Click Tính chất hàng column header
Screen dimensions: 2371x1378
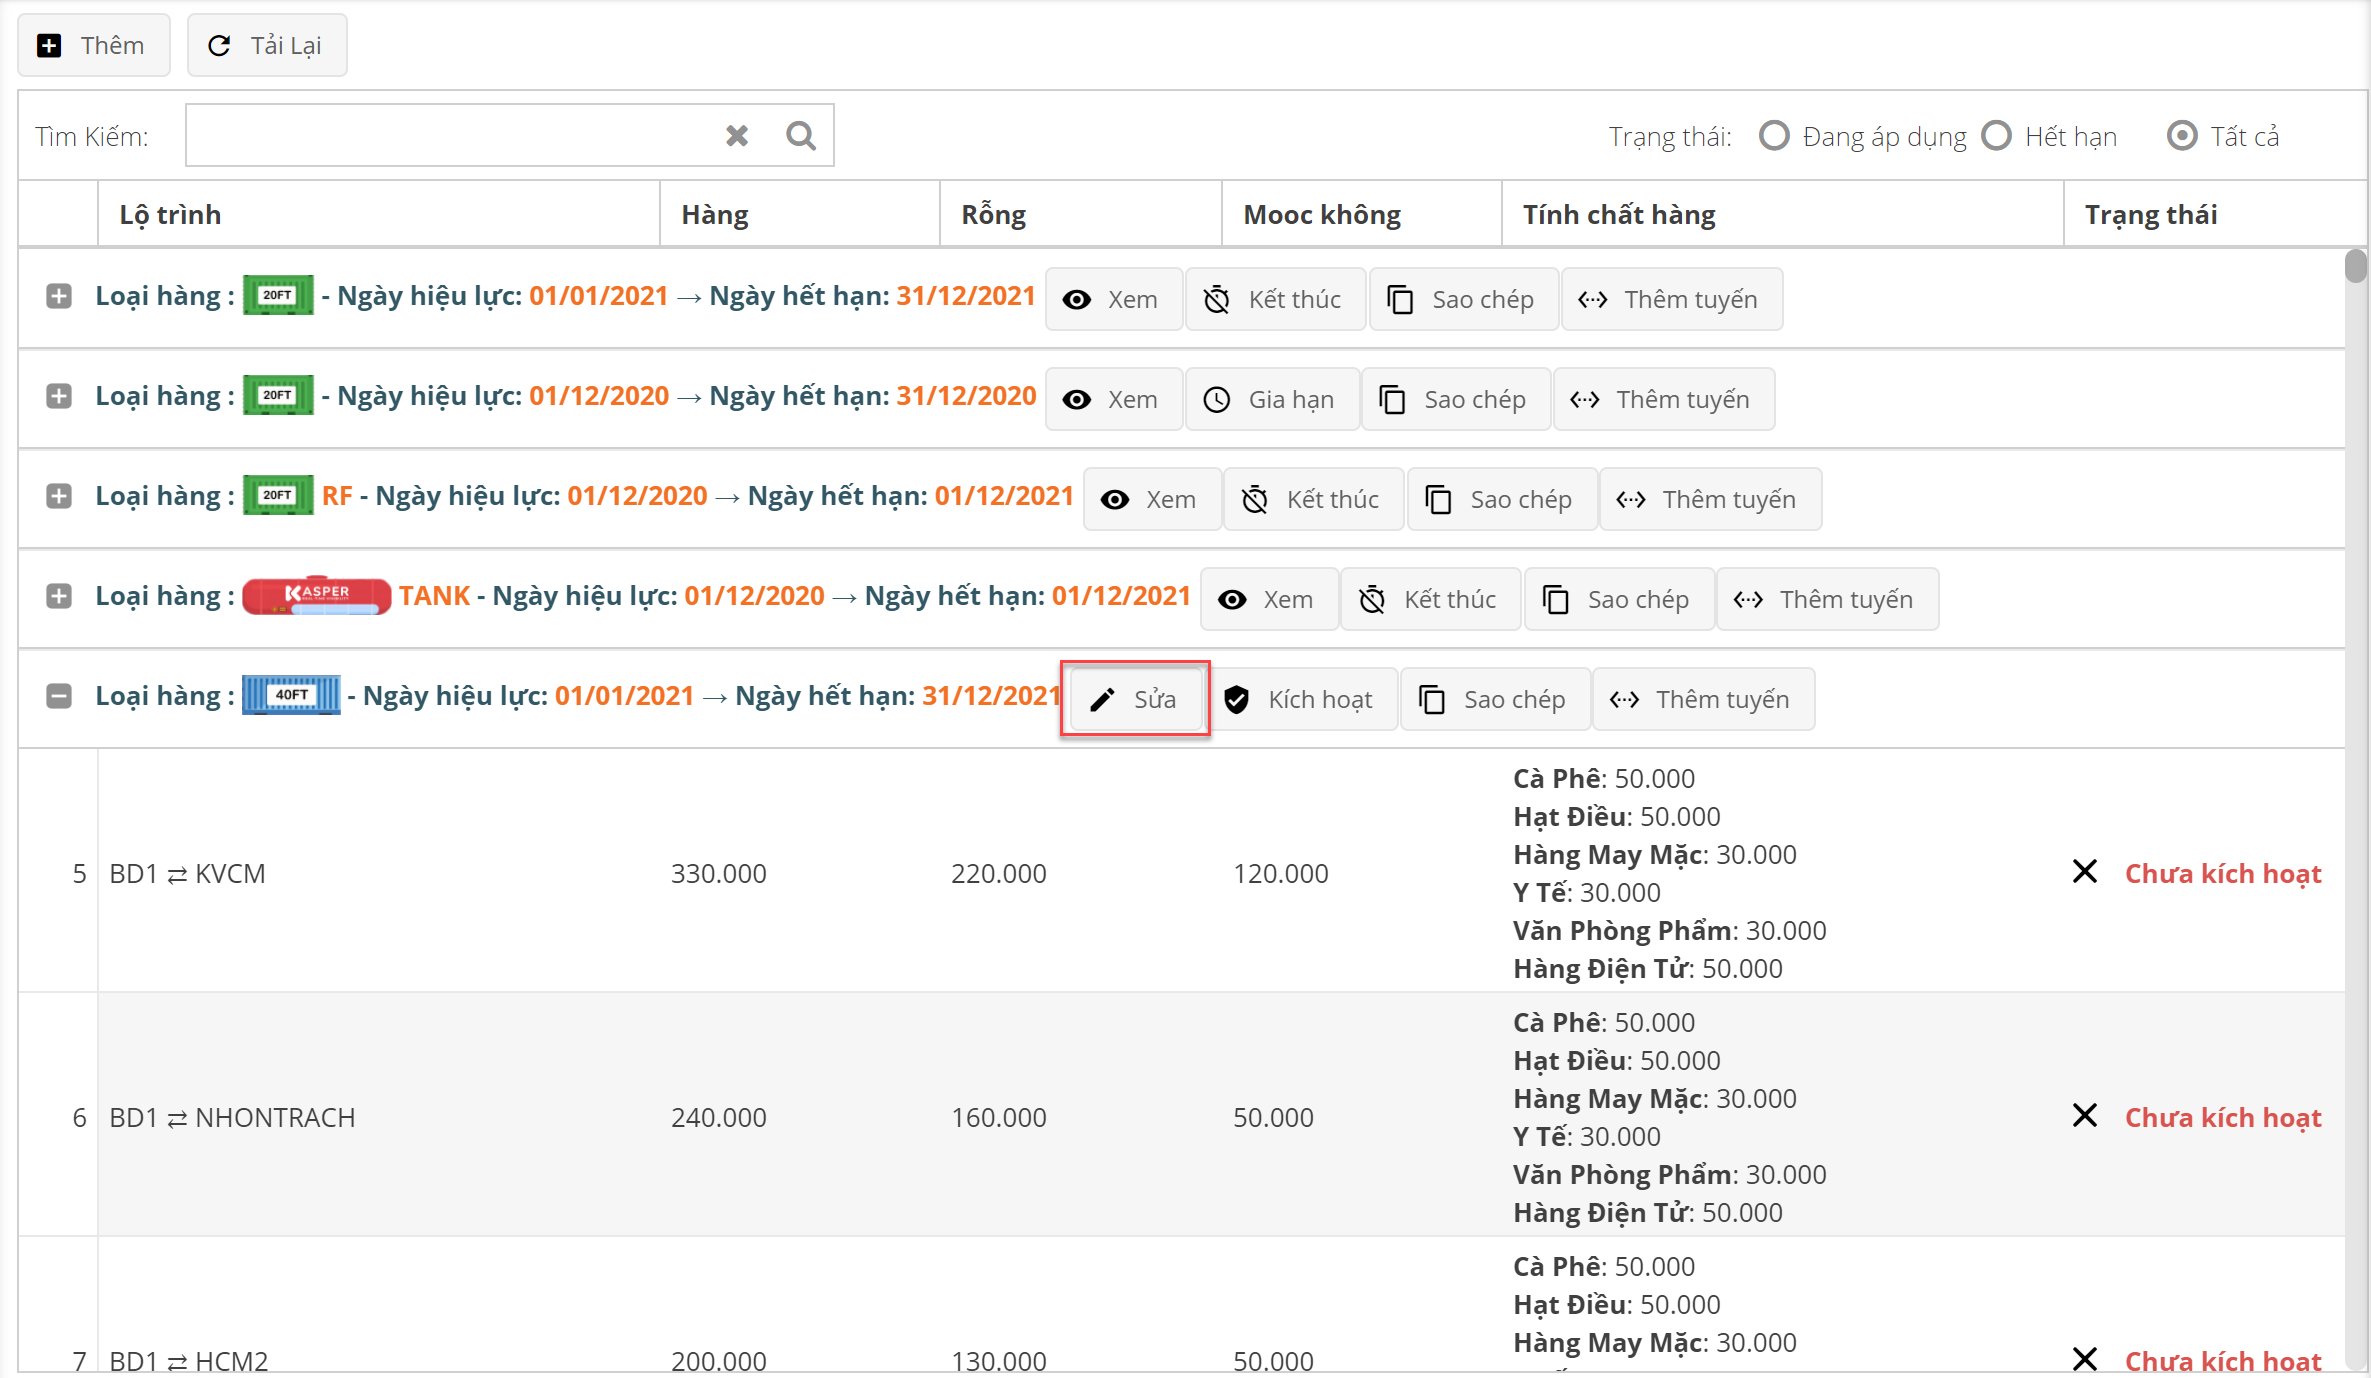(x=1618, y=214)
